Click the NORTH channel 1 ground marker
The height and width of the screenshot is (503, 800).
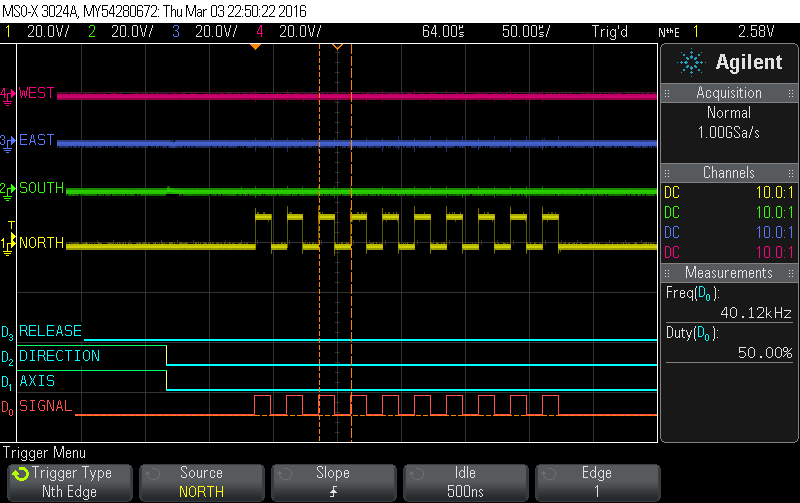[8, 243]
